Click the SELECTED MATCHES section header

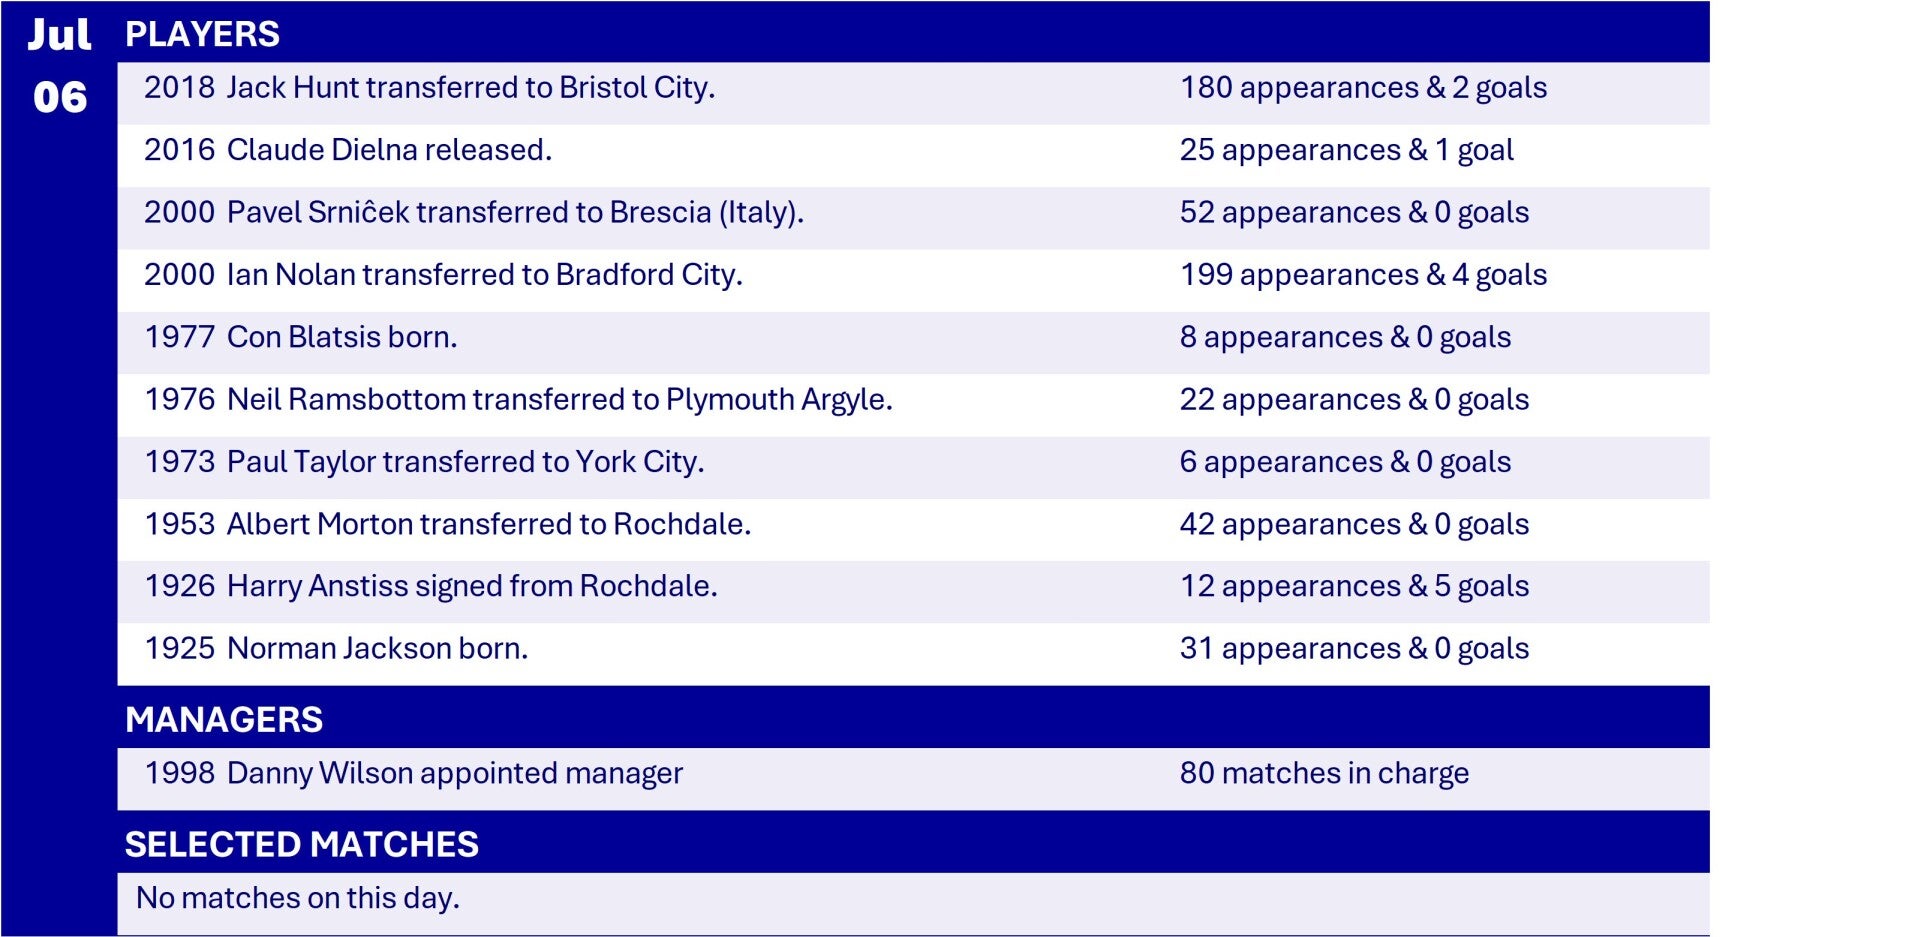point(301,845)
